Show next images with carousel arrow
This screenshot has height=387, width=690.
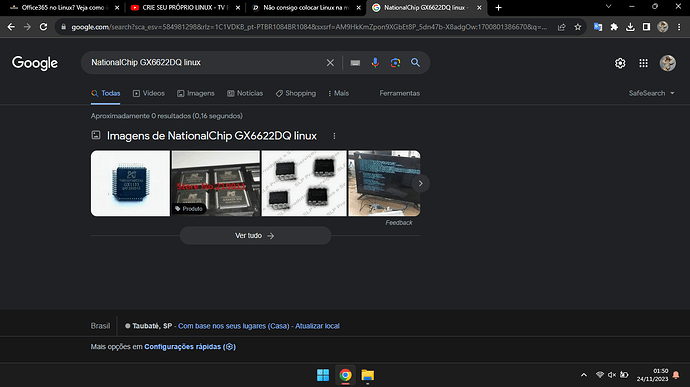[x=420, y=183]
